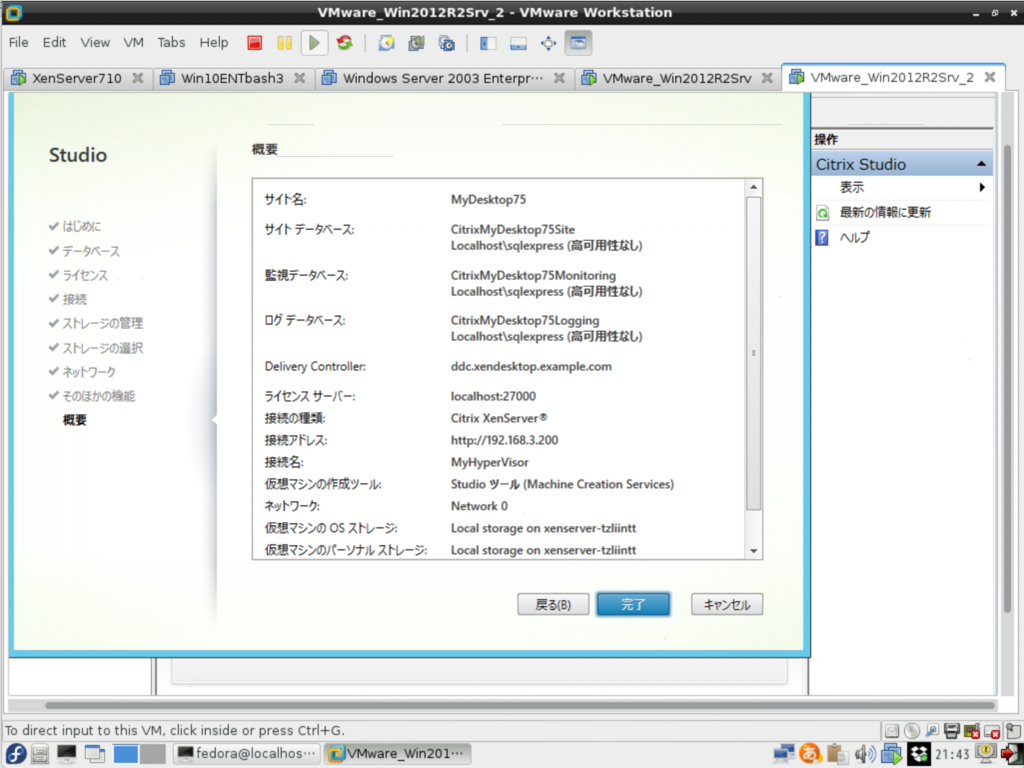Click the 戻る(B) back button
The height and width of the screenshot is (768, 1024).
[x=553, y=604]
